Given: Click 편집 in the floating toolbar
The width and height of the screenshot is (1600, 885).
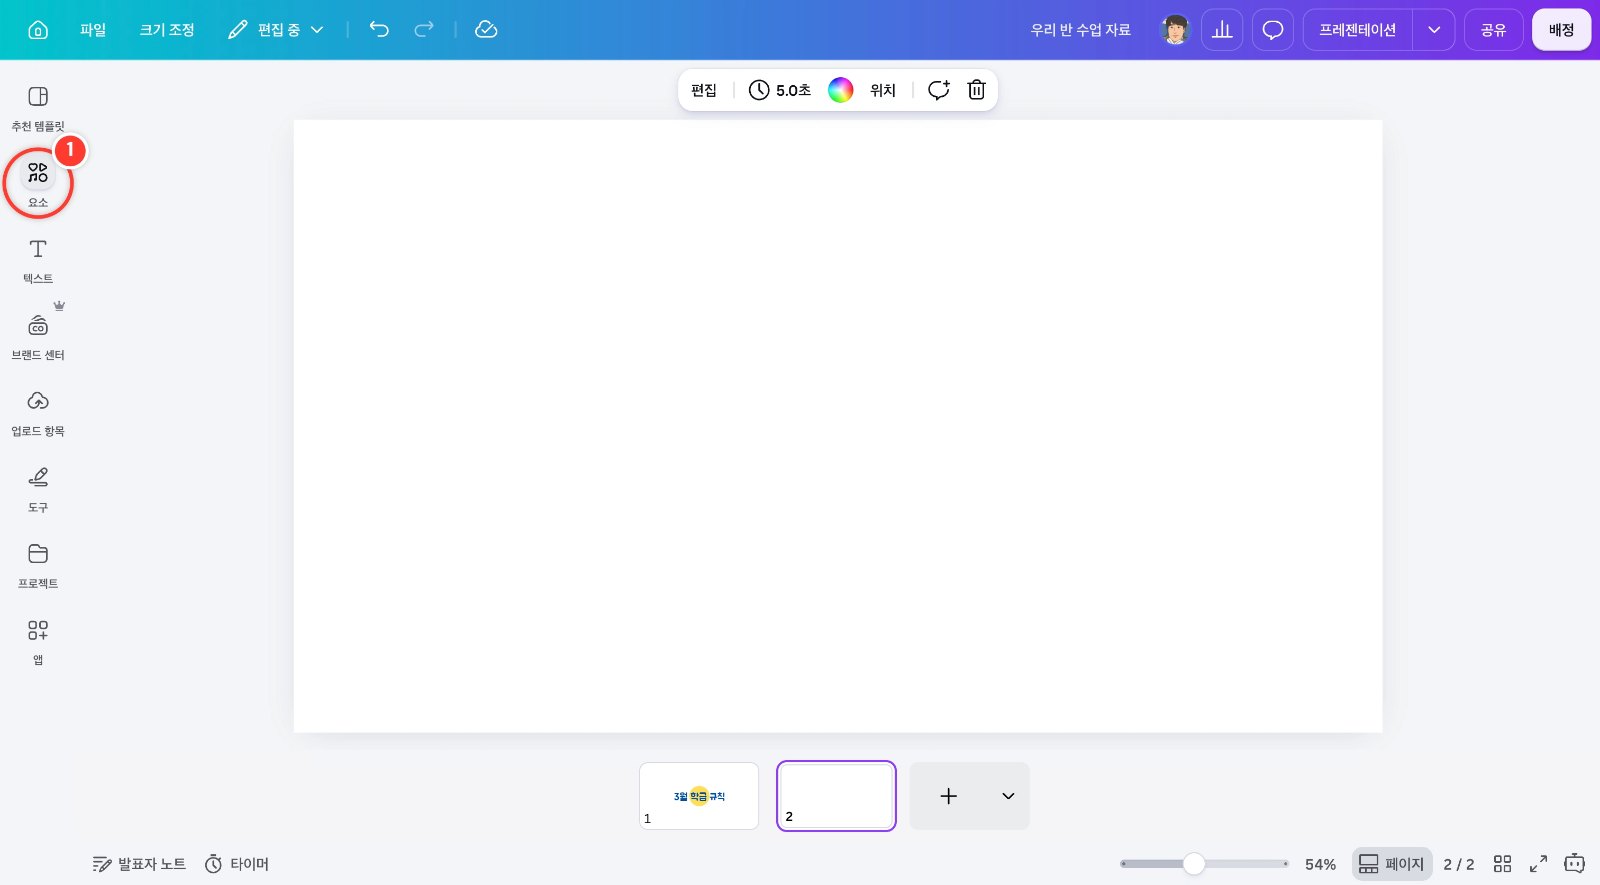Looking at the screenshot, I should pyautogui.click(x=704, y=90).
